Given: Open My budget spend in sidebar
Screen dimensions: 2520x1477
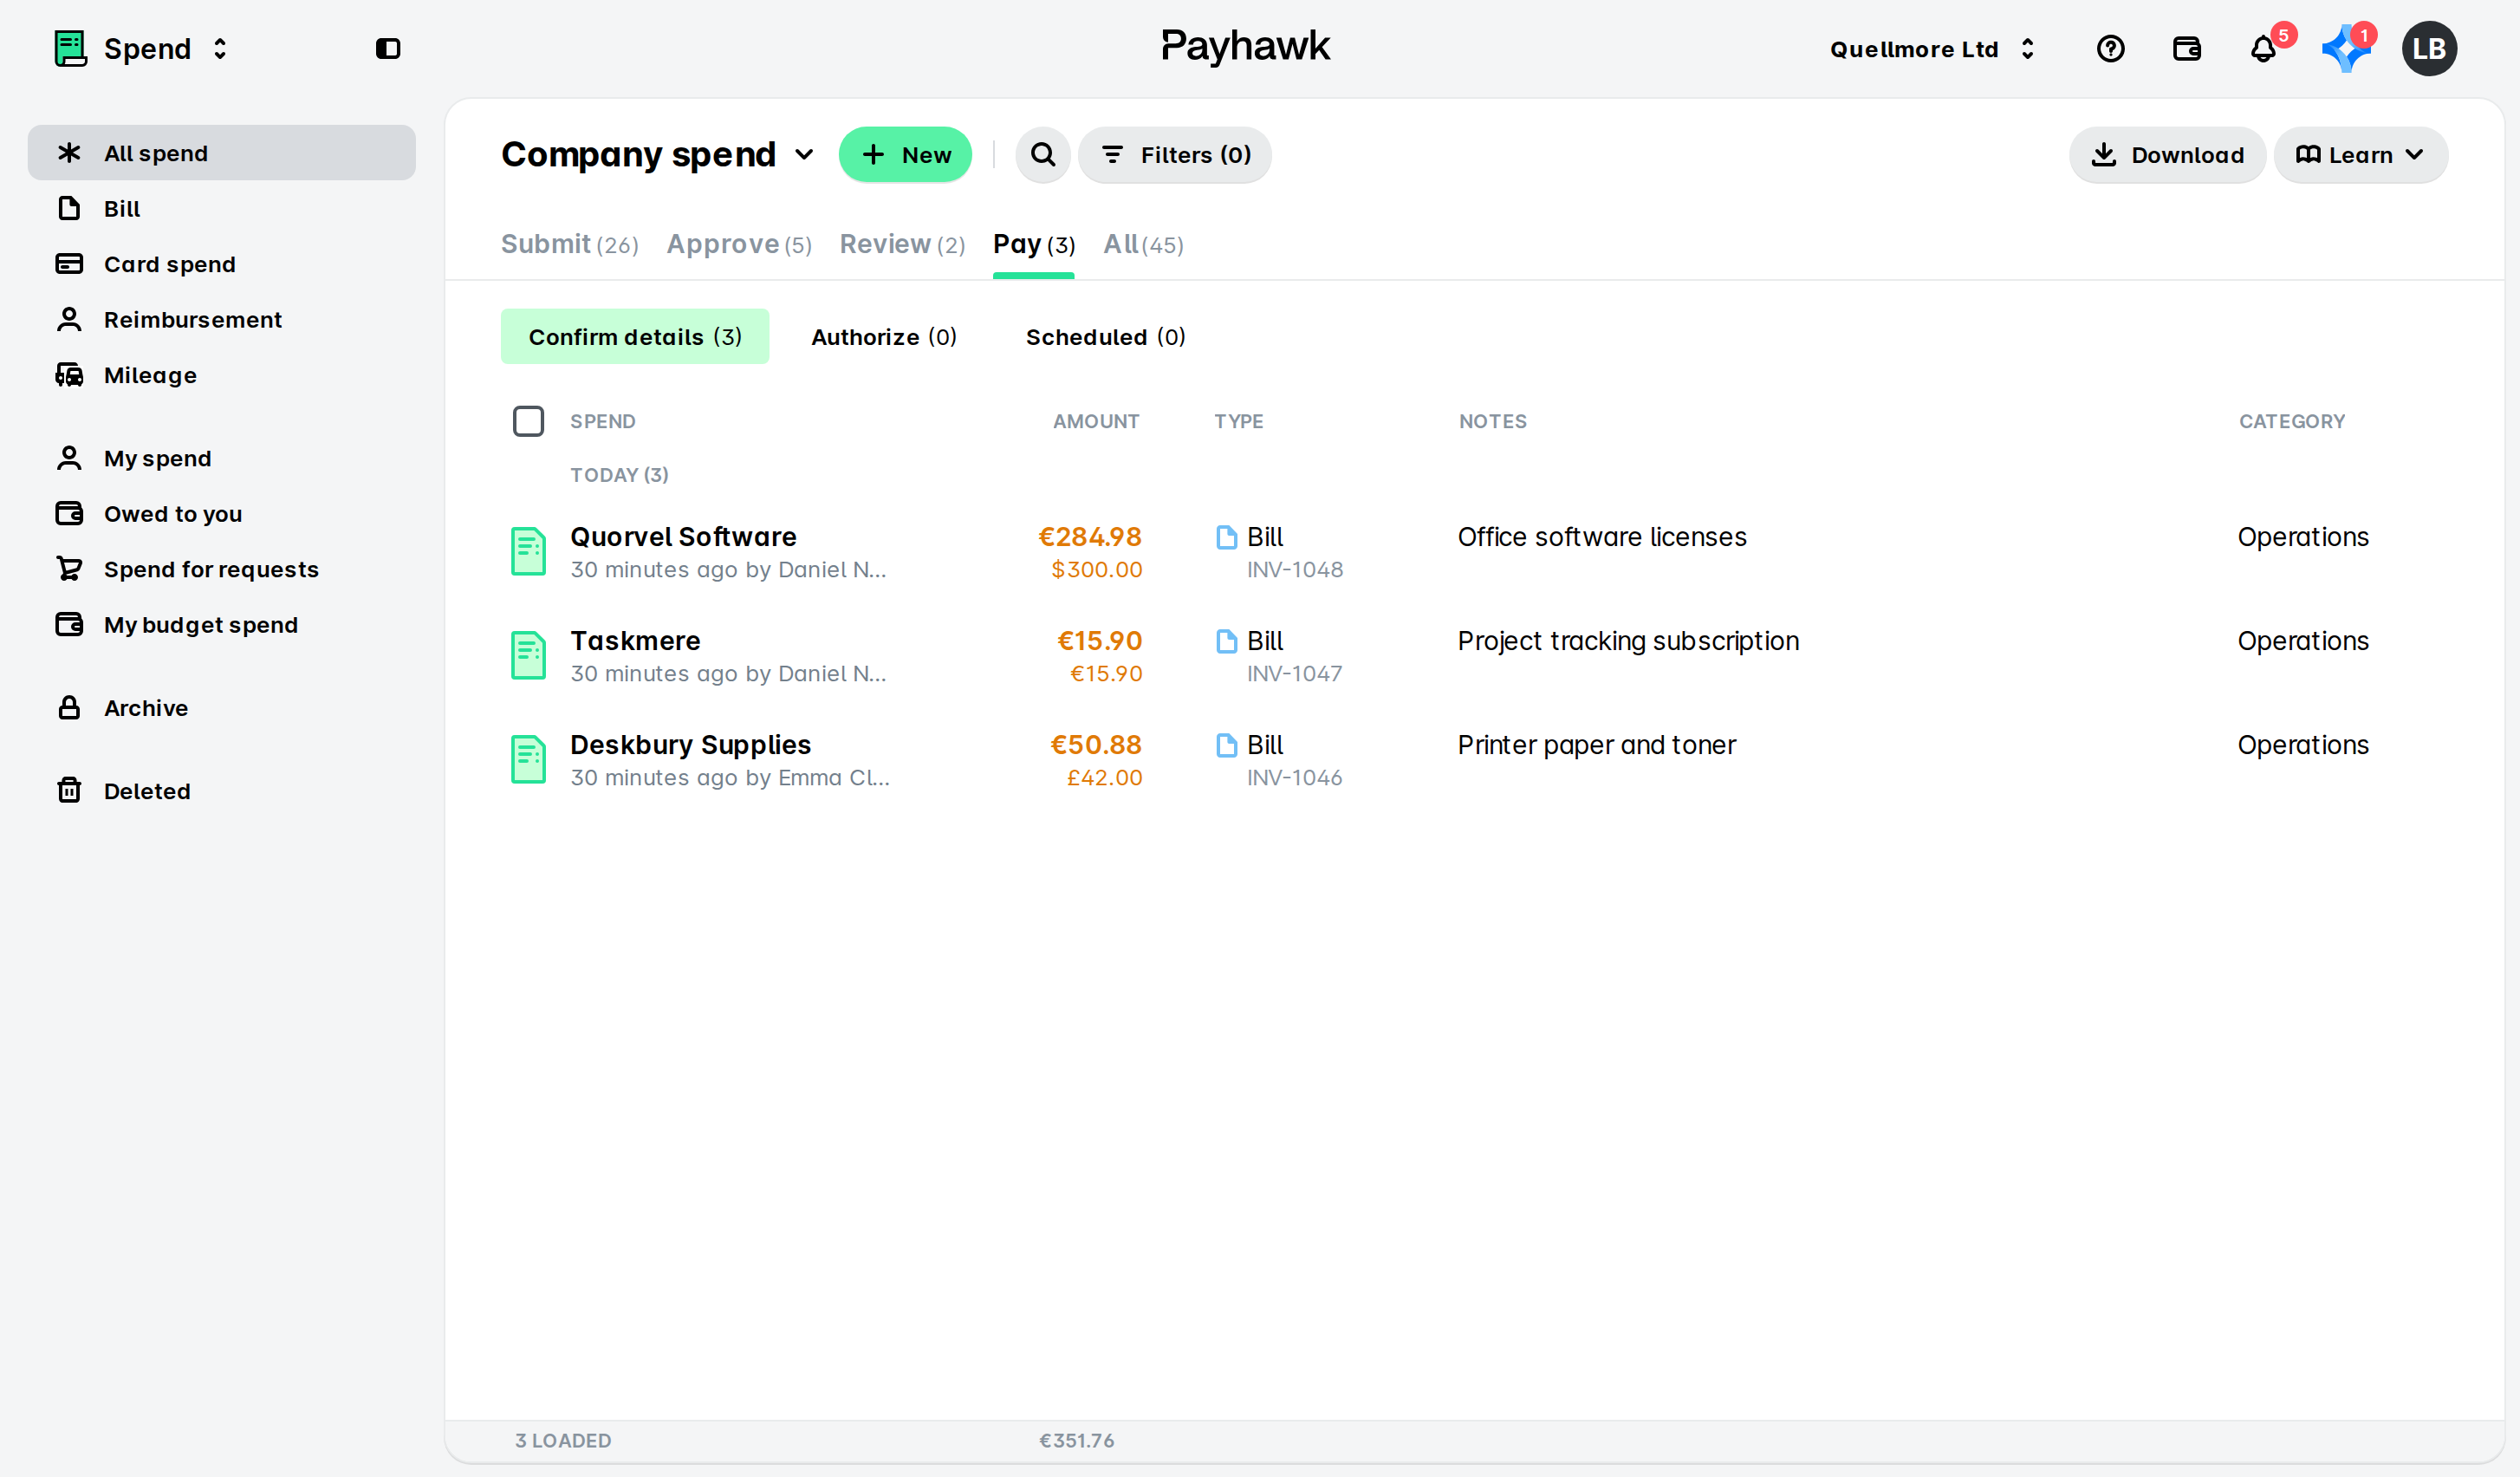Looking at the screenshot, I should pyautogui.click(x=222, y=624).
